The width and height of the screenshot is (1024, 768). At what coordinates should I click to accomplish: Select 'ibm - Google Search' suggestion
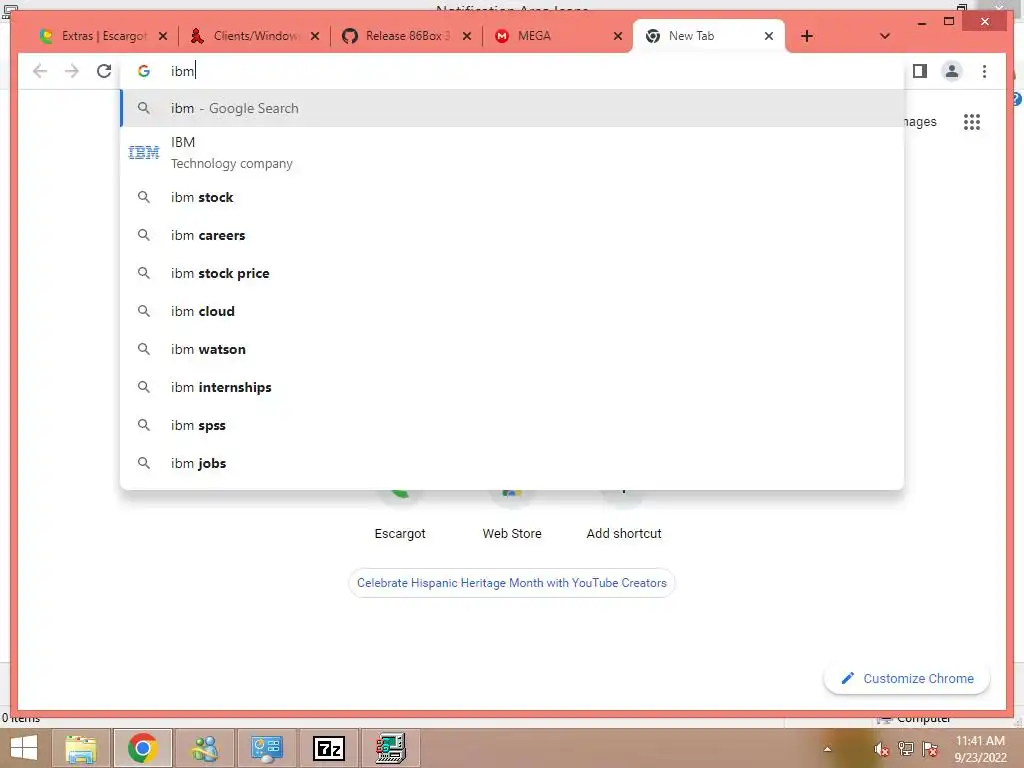513,108
